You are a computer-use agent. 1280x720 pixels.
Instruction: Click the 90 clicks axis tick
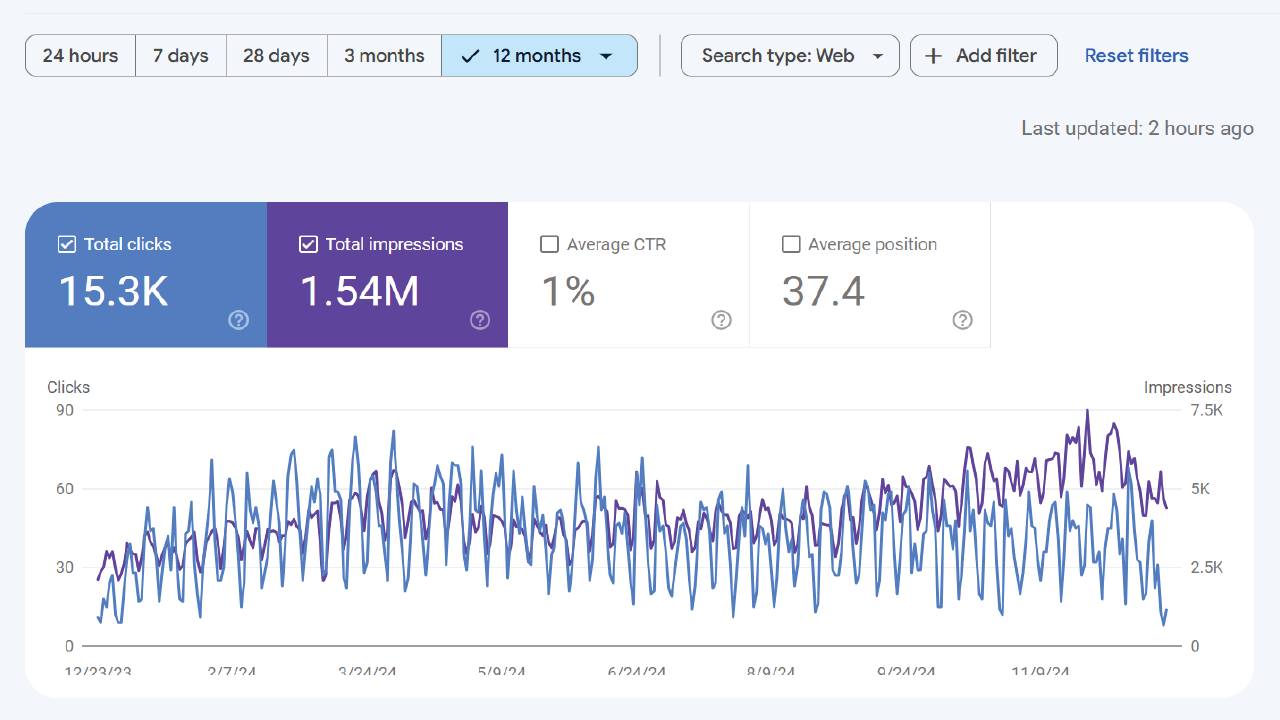(x=65, y=410)
